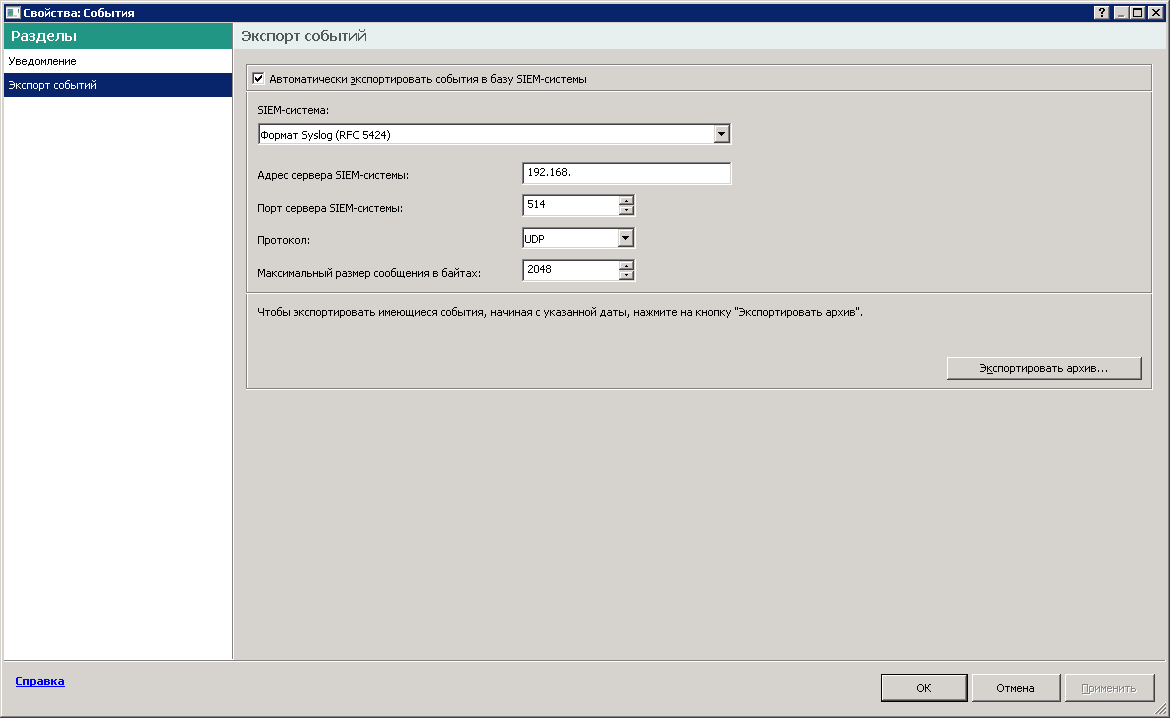Click the SIEM server address field
The image size is (1170, 718).
point(626,173)
